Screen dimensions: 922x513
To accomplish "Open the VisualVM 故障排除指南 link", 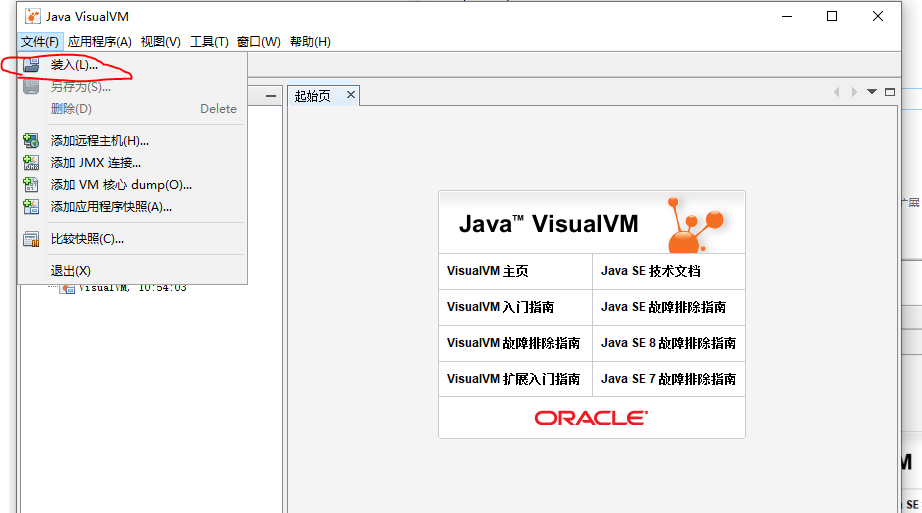I will [513, 343].
